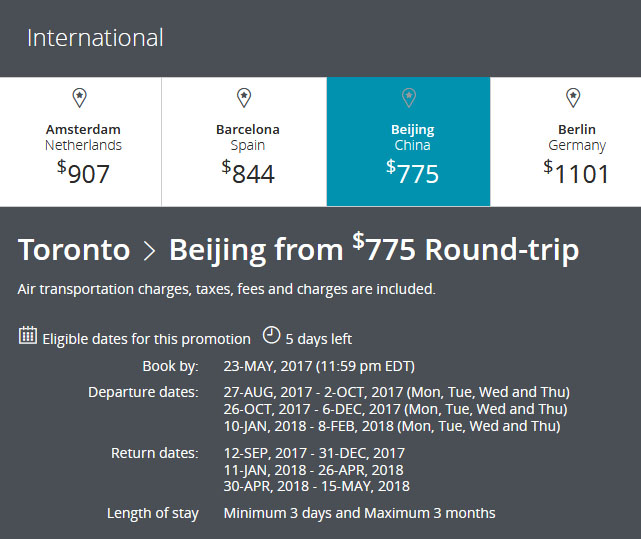This screenshot has height=539, width=641.
Task: Click the 5 days left text
Action: click(x=319, y=339)
